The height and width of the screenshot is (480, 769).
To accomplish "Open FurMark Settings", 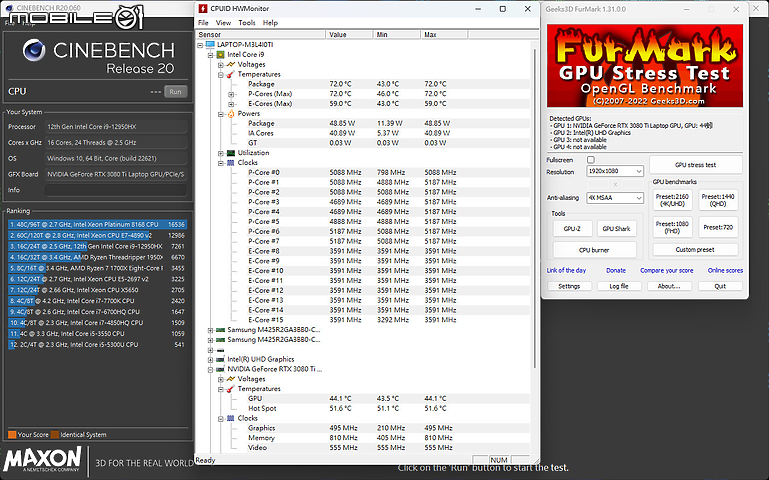I will (x=569, y=286).
